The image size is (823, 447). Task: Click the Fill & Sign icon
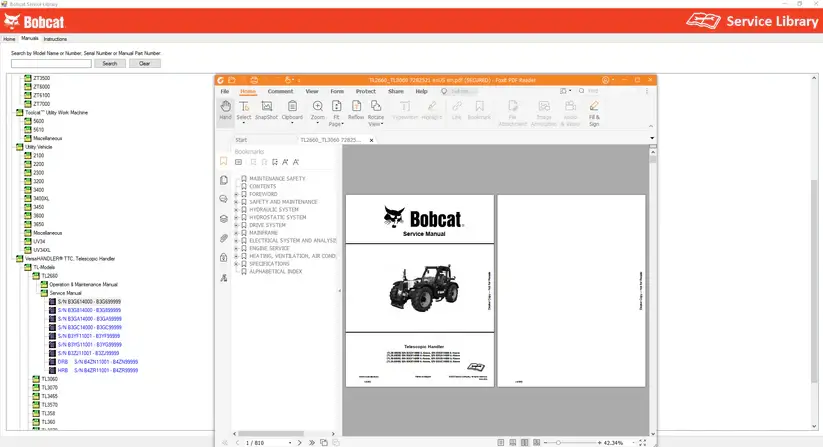click(x=594, y=110)
